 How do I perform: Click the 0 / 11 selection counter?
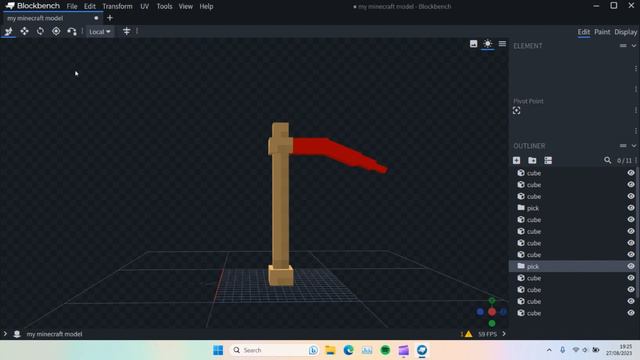(x=624, y=160)
